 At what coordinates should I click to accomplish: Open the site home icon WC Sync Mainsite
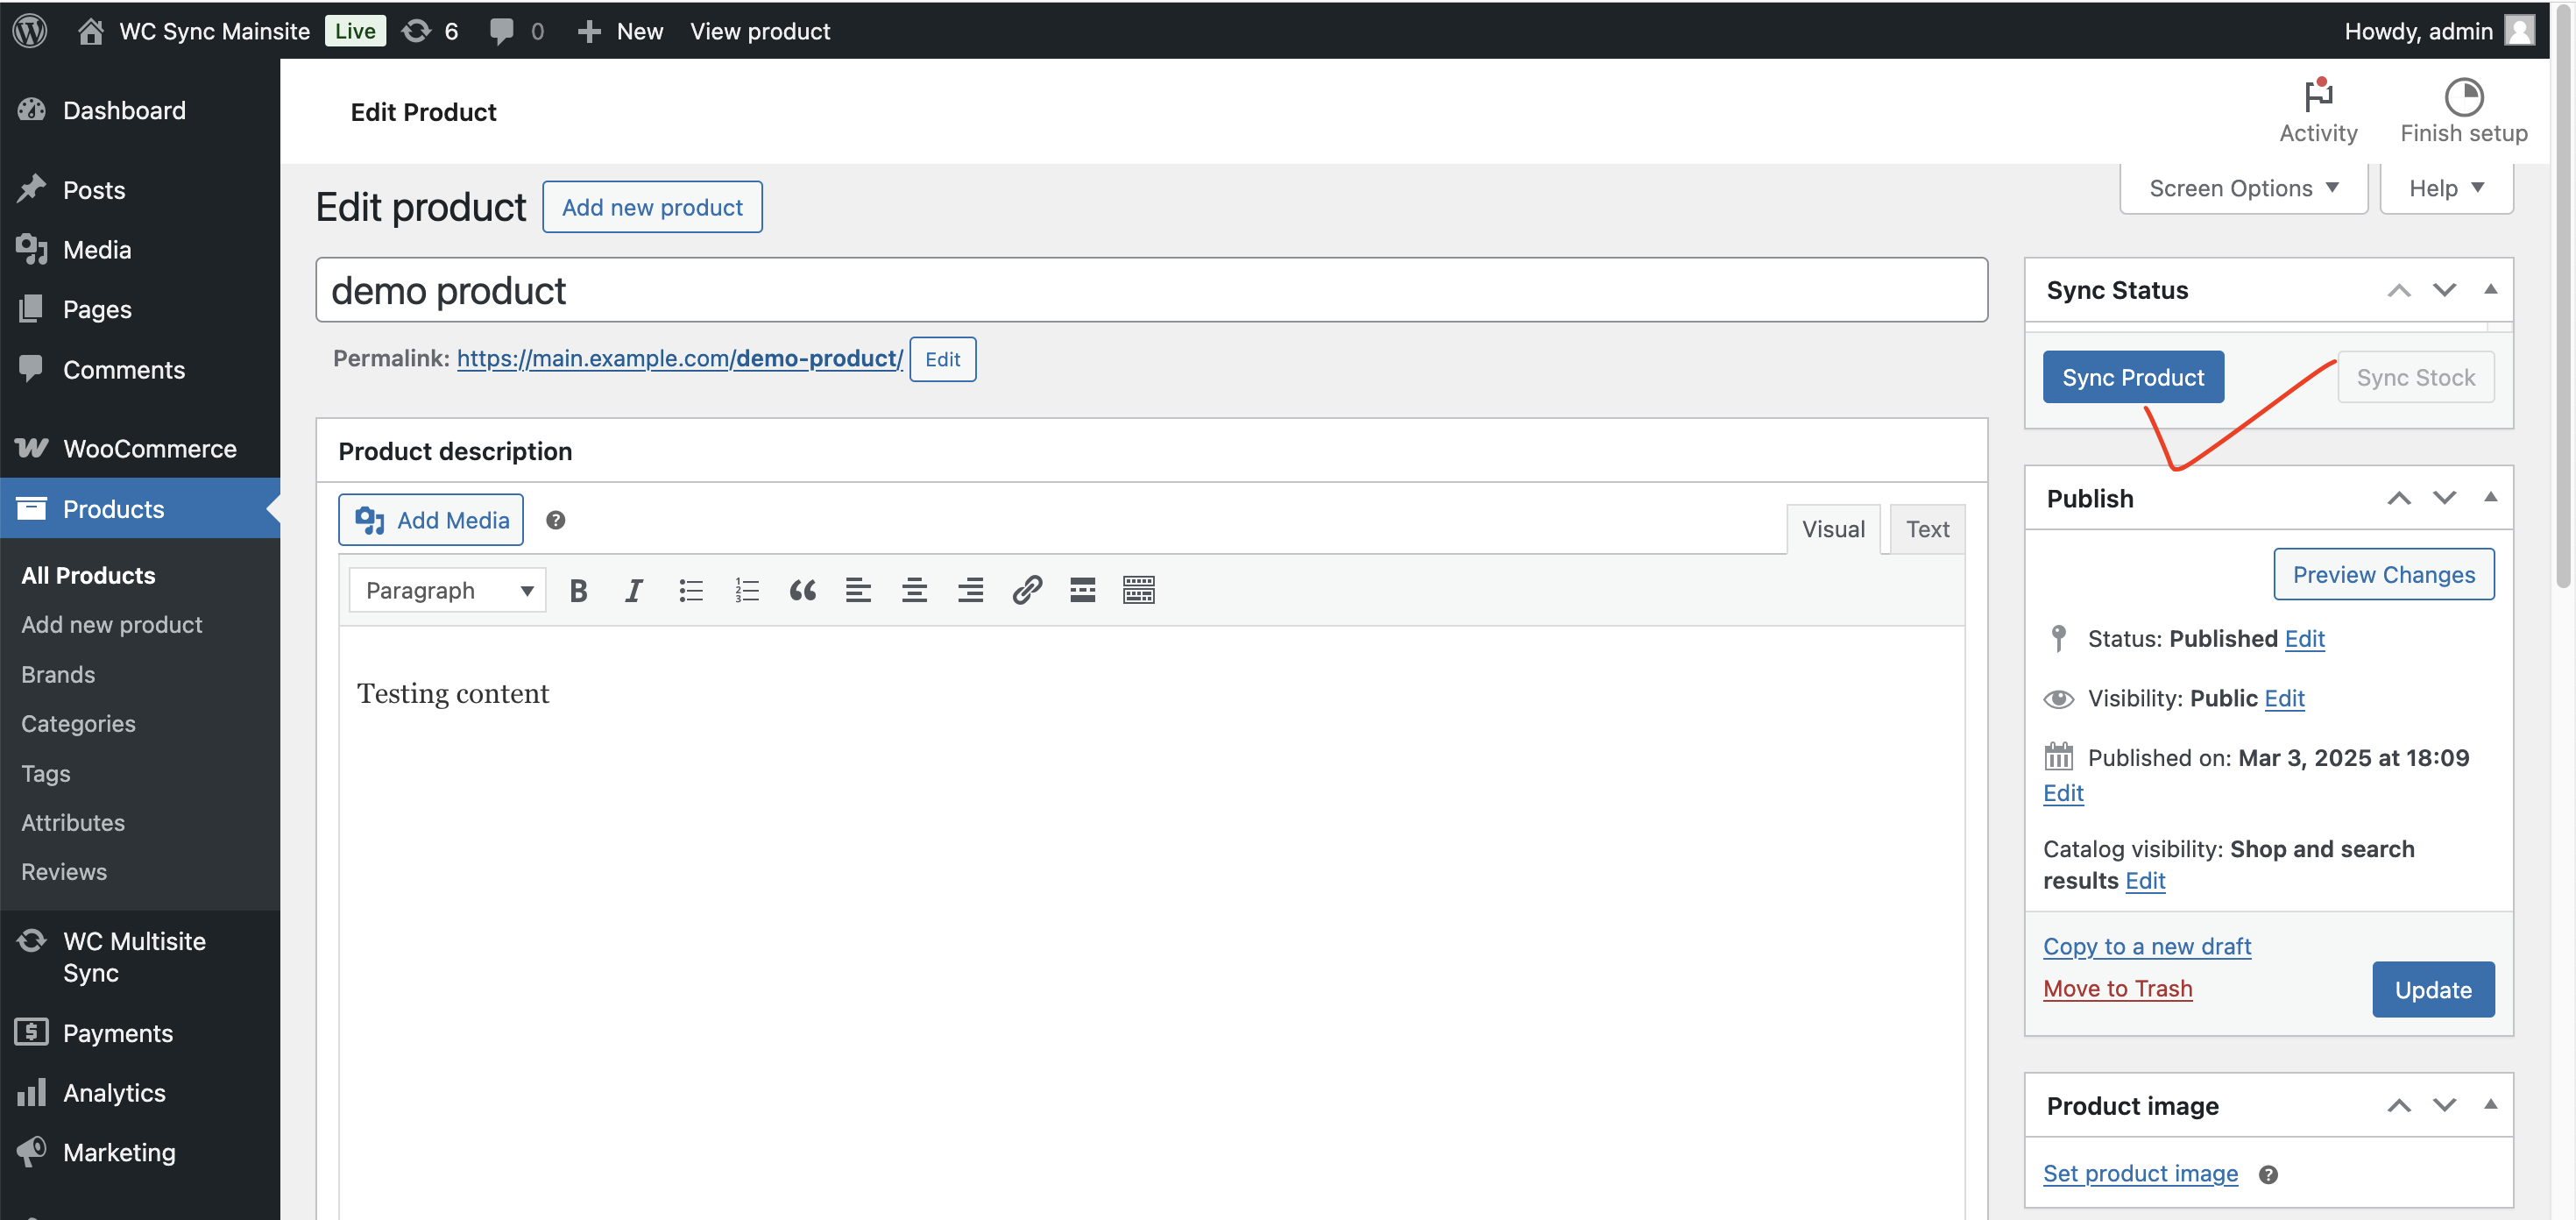point(91,31)
